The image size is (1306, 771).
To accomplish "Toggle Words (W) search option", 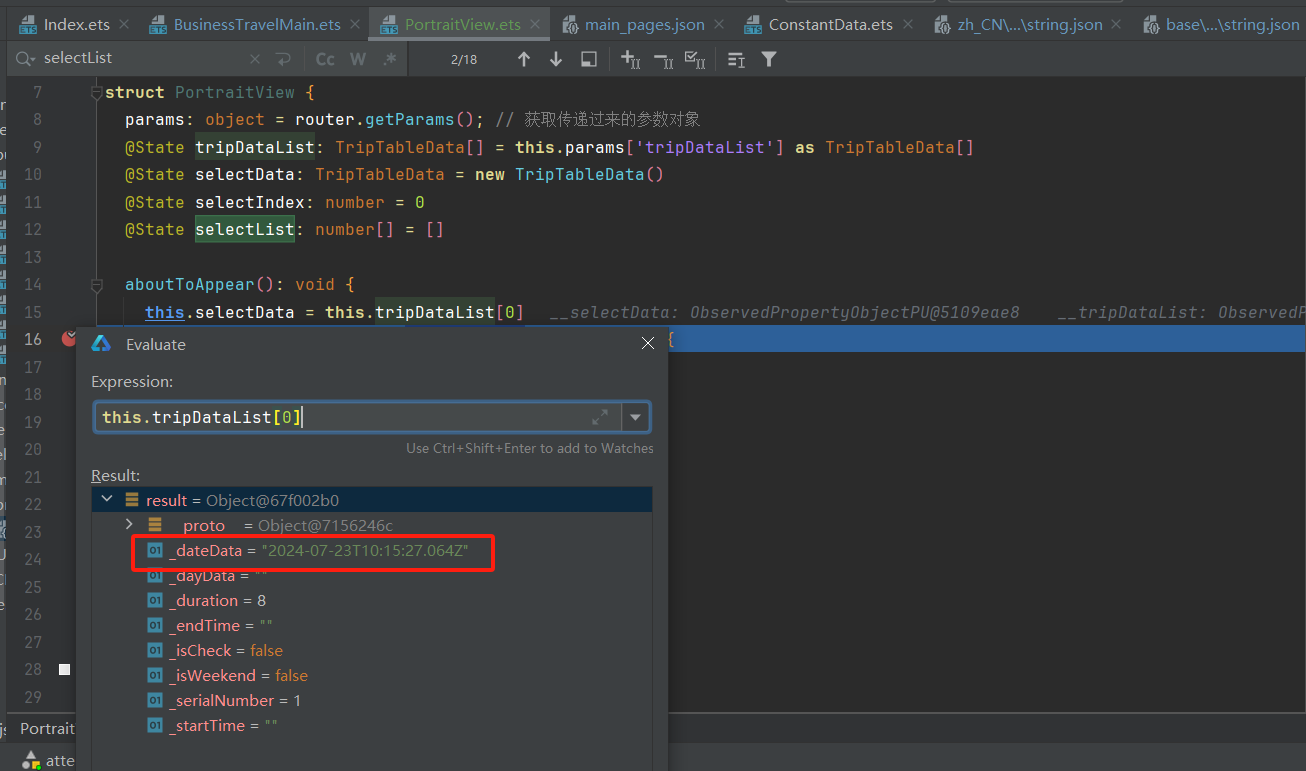I will (358, 60).
